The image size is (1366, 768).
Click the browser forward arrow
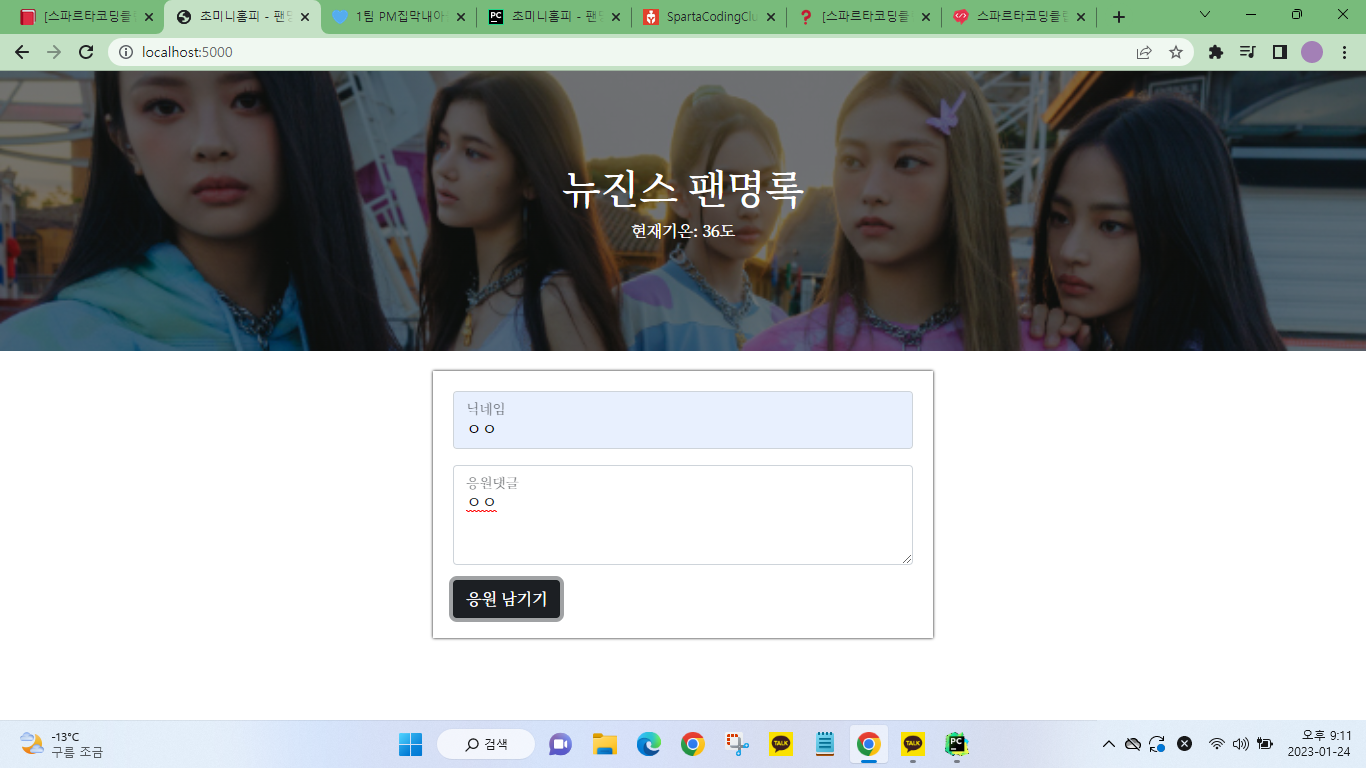click(x=54, y=52)
